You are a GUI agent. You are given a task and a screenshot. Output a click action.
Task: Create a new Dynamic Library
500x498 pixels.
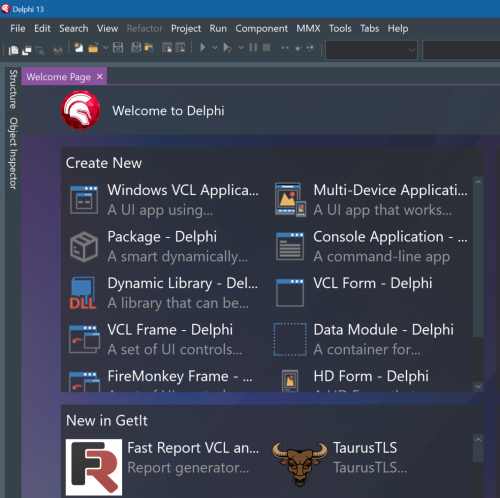pyautogui.click(x=164, y=293)
